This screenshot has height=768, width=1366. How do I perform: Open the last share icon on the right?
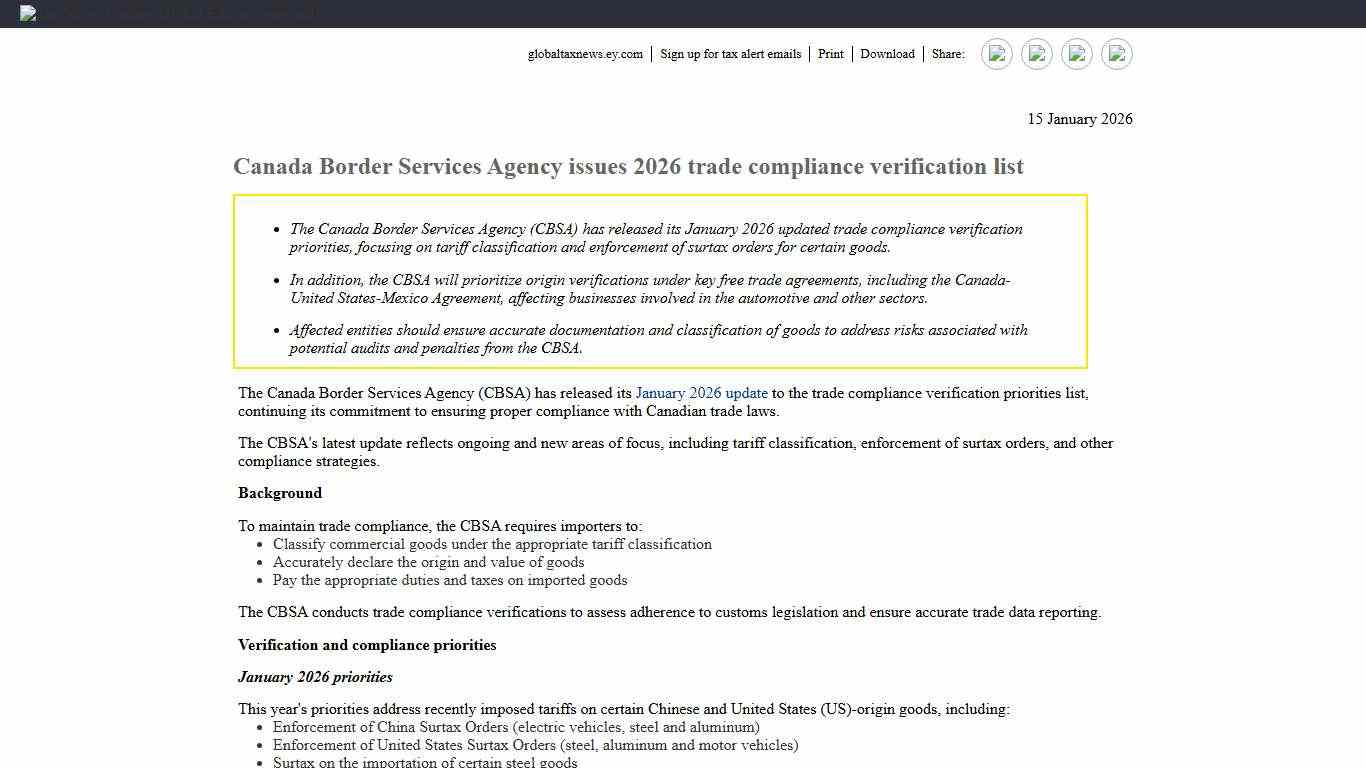coord(1116,54)
